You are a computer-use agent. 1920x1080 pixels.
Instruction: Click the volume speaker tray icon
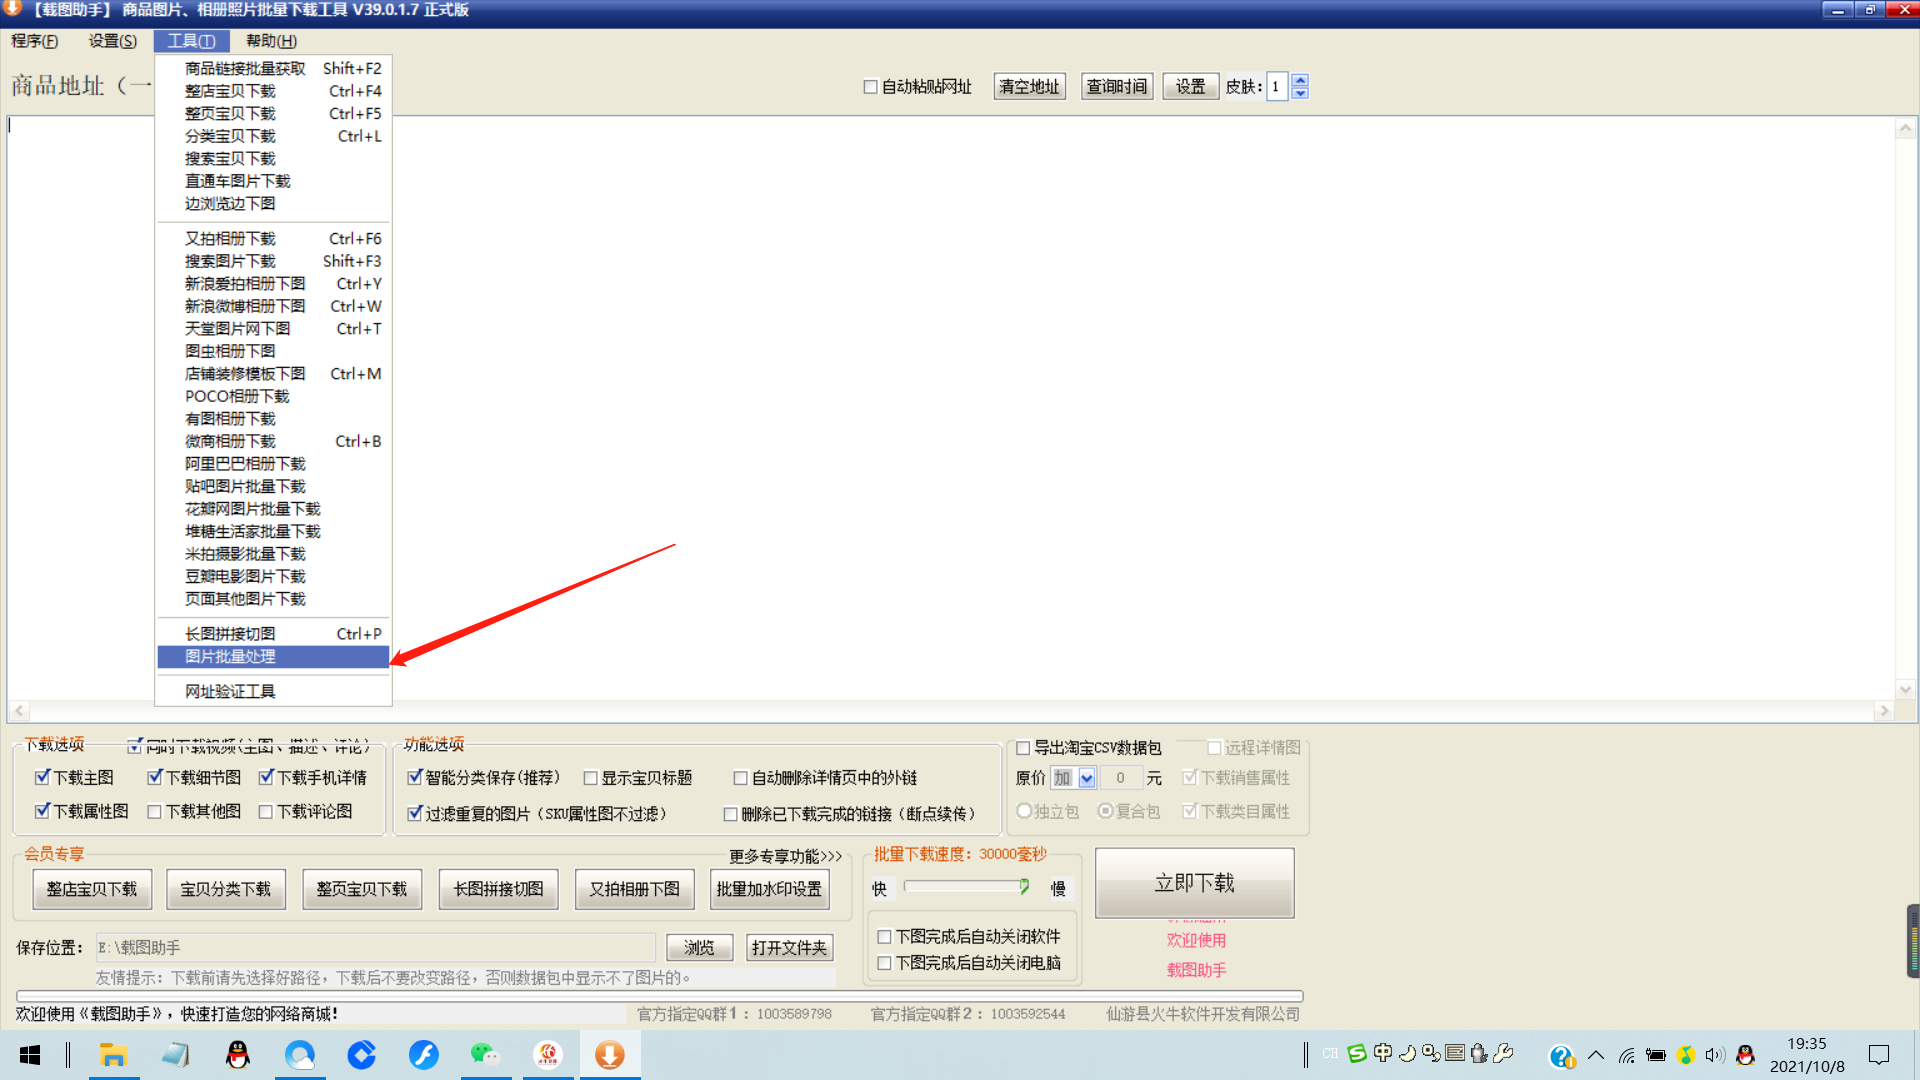point(1715,1055)
